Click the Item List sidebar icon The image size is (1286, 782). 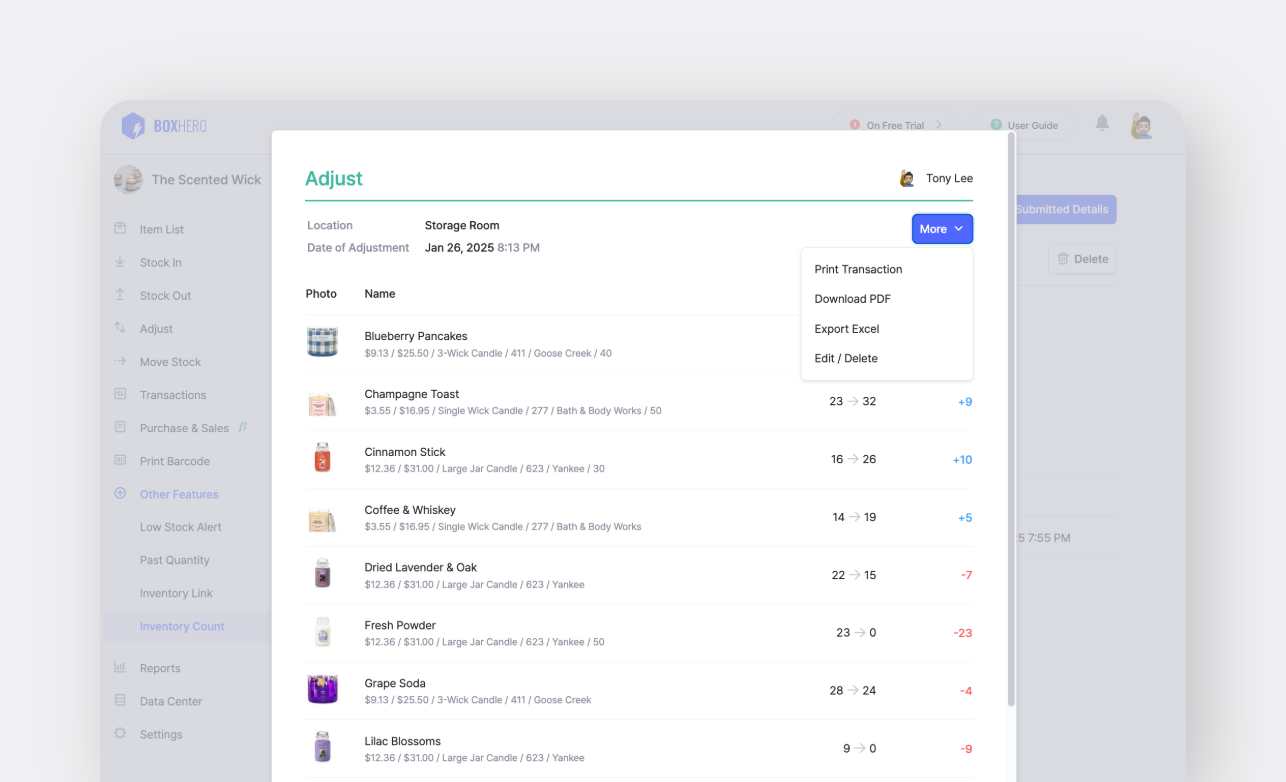click(120, 229)
